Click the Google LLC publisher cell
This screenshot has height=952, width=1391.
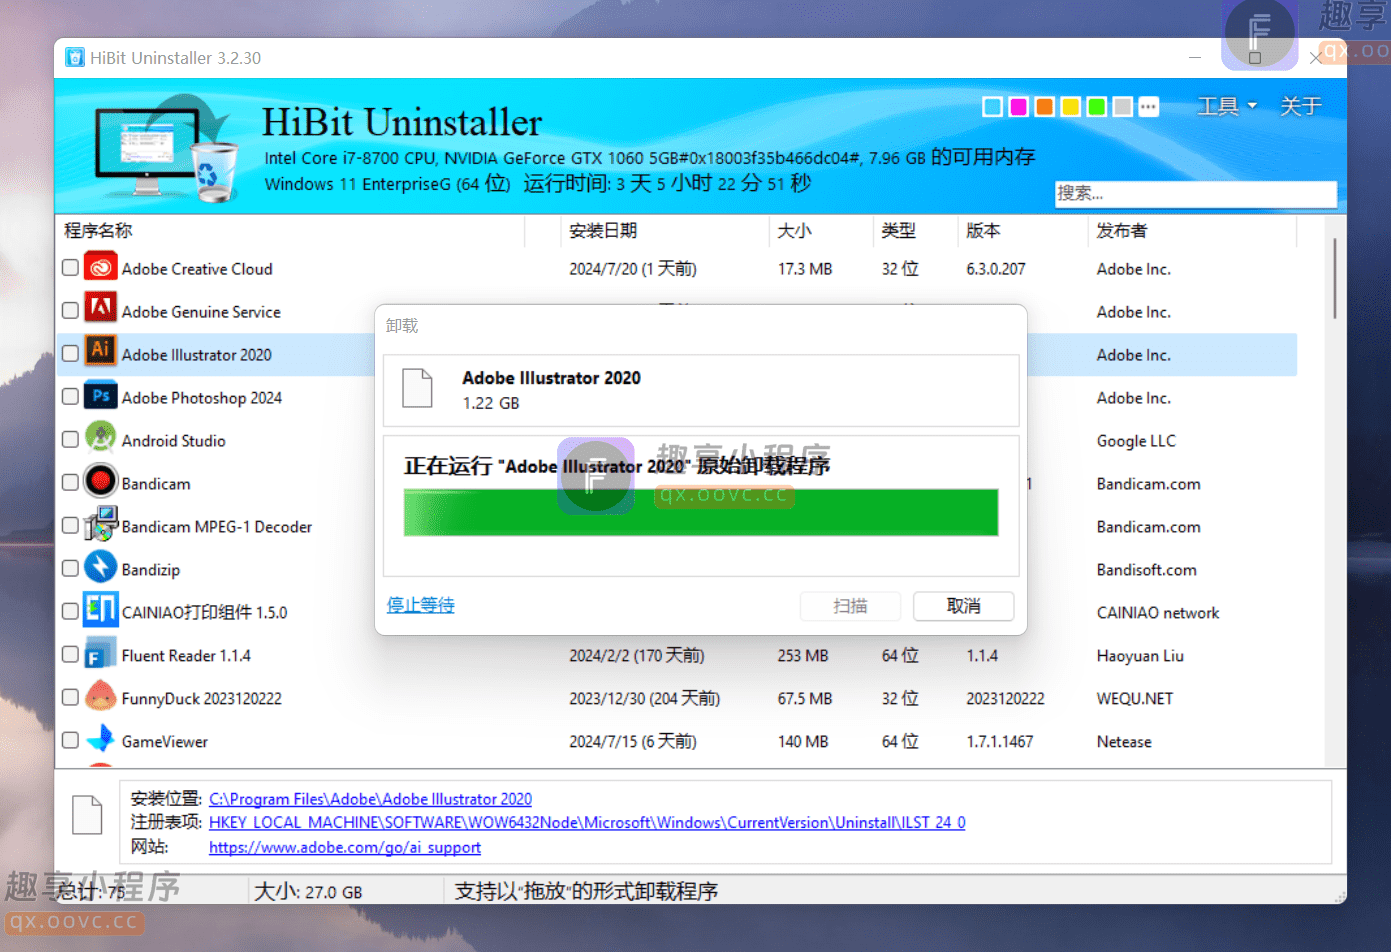(x=1136, y=441)
